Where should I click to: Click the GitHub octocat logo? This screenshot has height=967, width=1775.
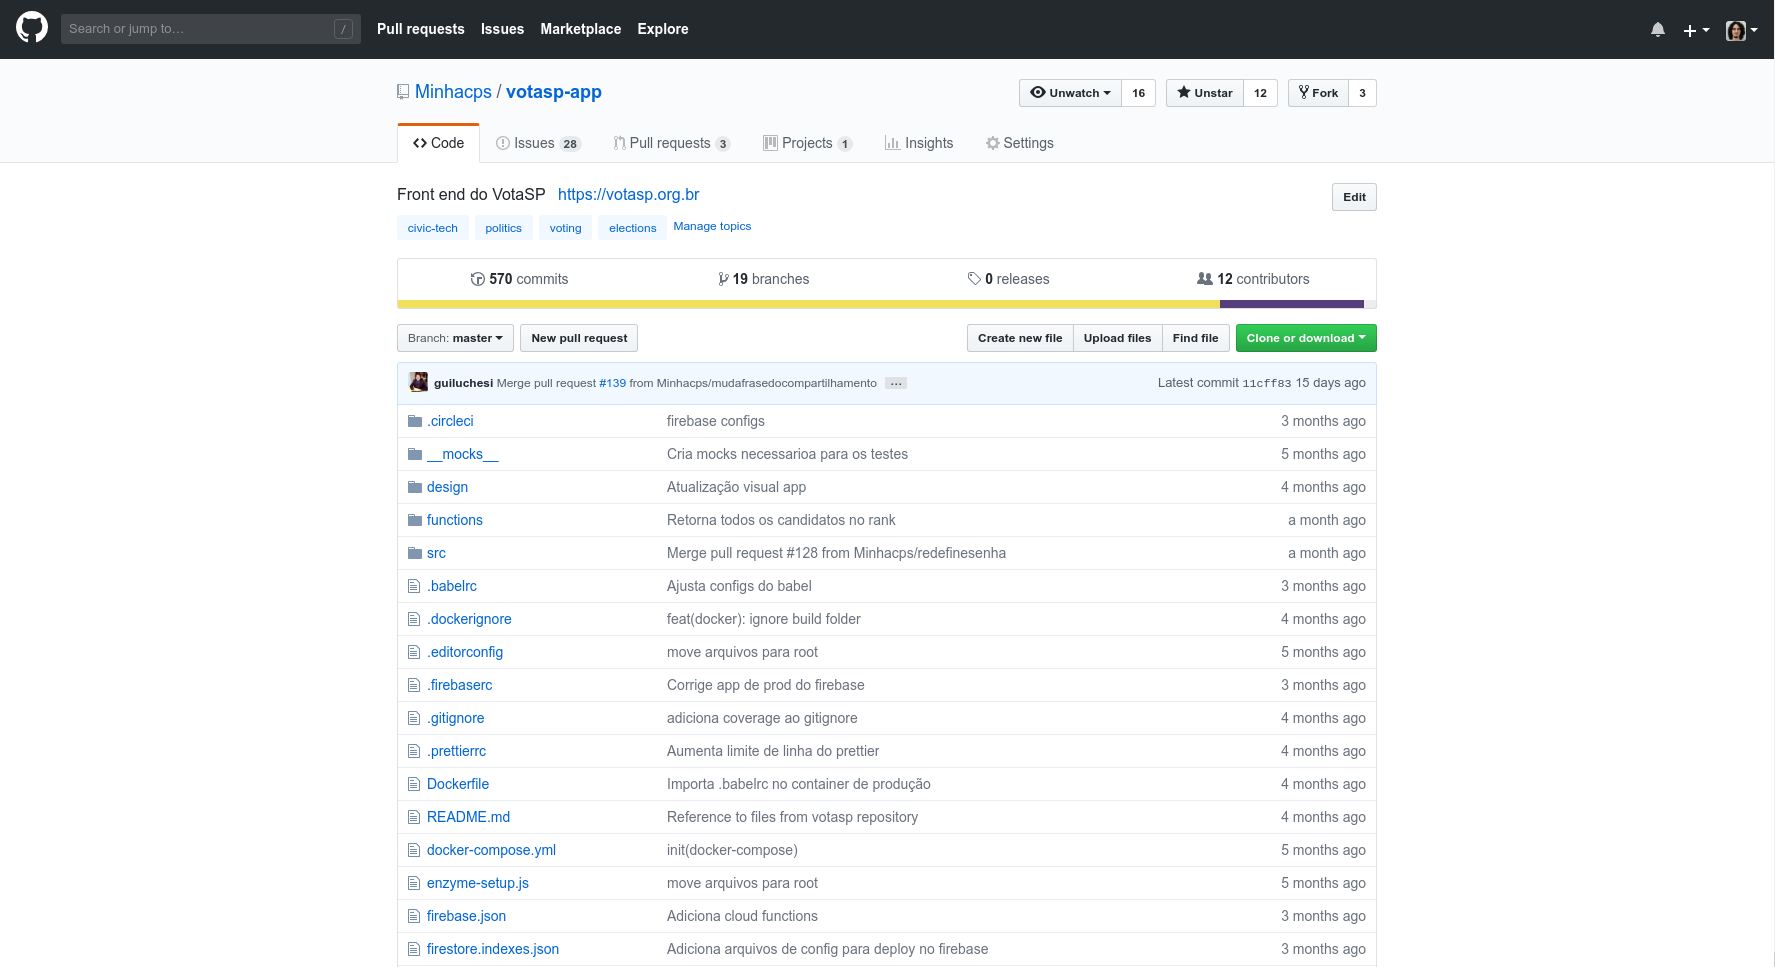coord(32,28)
